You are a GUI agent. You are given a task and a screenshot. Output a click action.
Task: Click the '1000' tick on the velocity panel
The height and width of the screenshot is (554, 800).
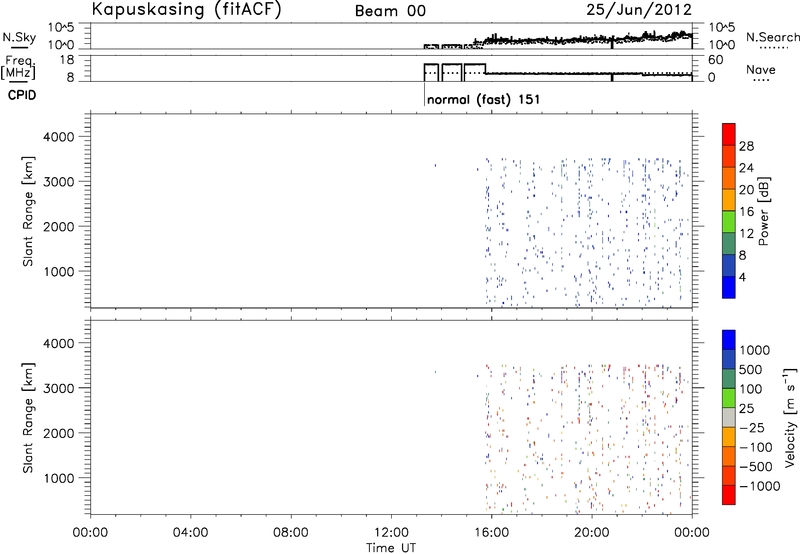tap(59, 478)
